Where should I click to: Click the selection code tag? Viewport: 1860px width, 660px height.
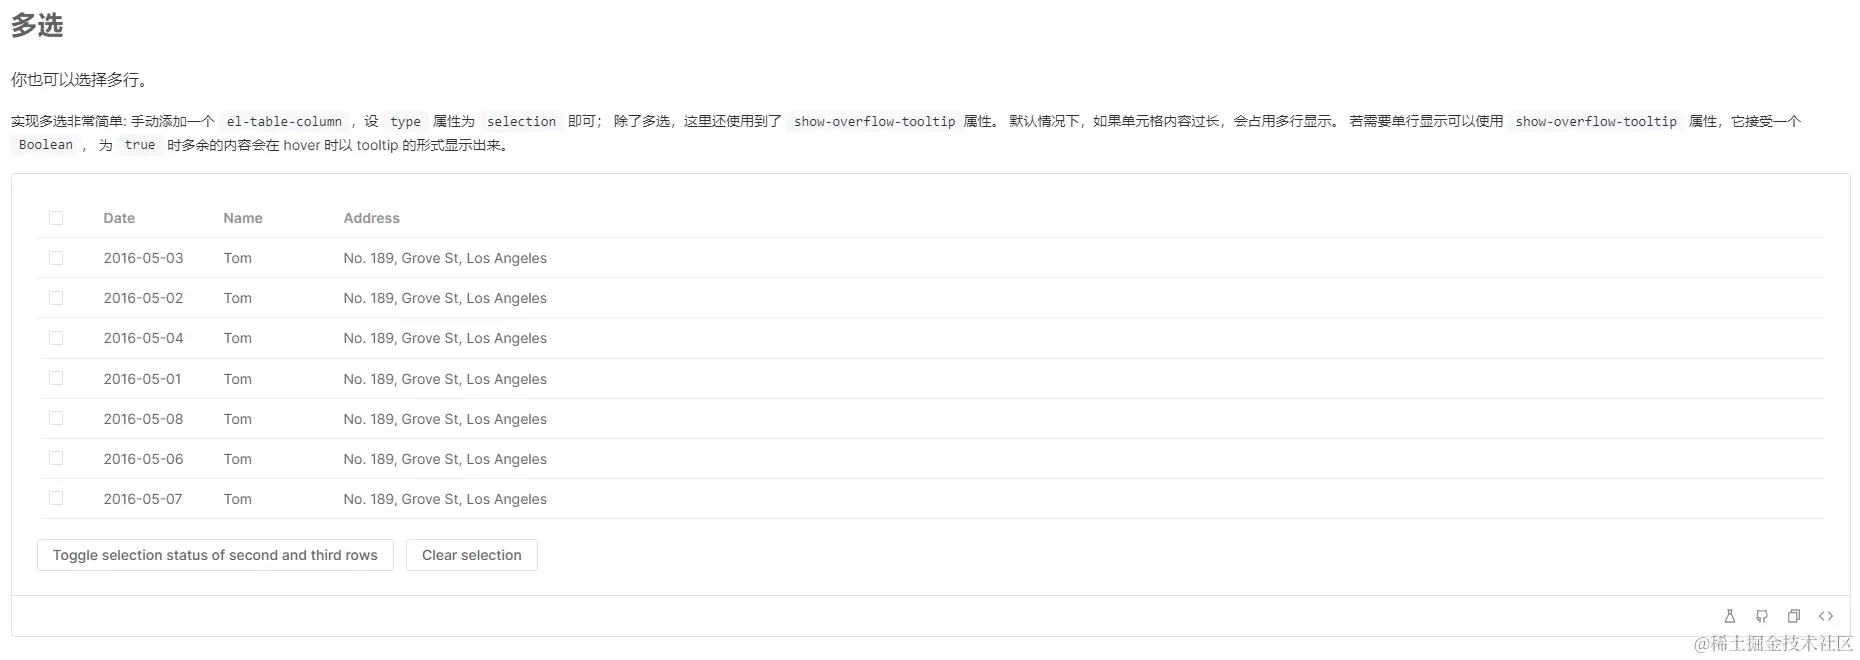coord(521,121)
